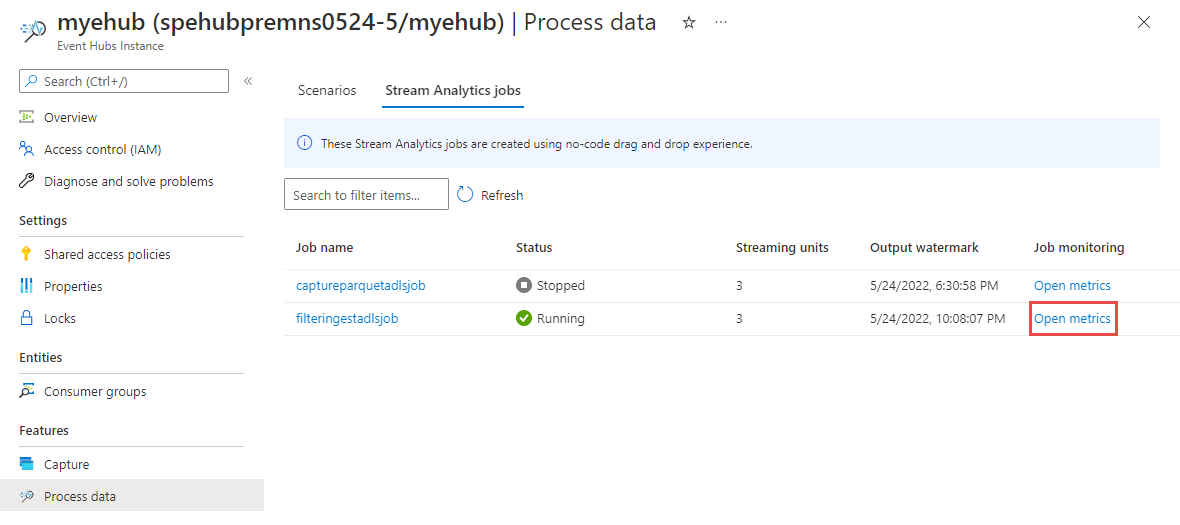The height and width of the screenshot is (525, 1180).
Task: Click the Access control (IAM) people icon
Action: point(27,149)
